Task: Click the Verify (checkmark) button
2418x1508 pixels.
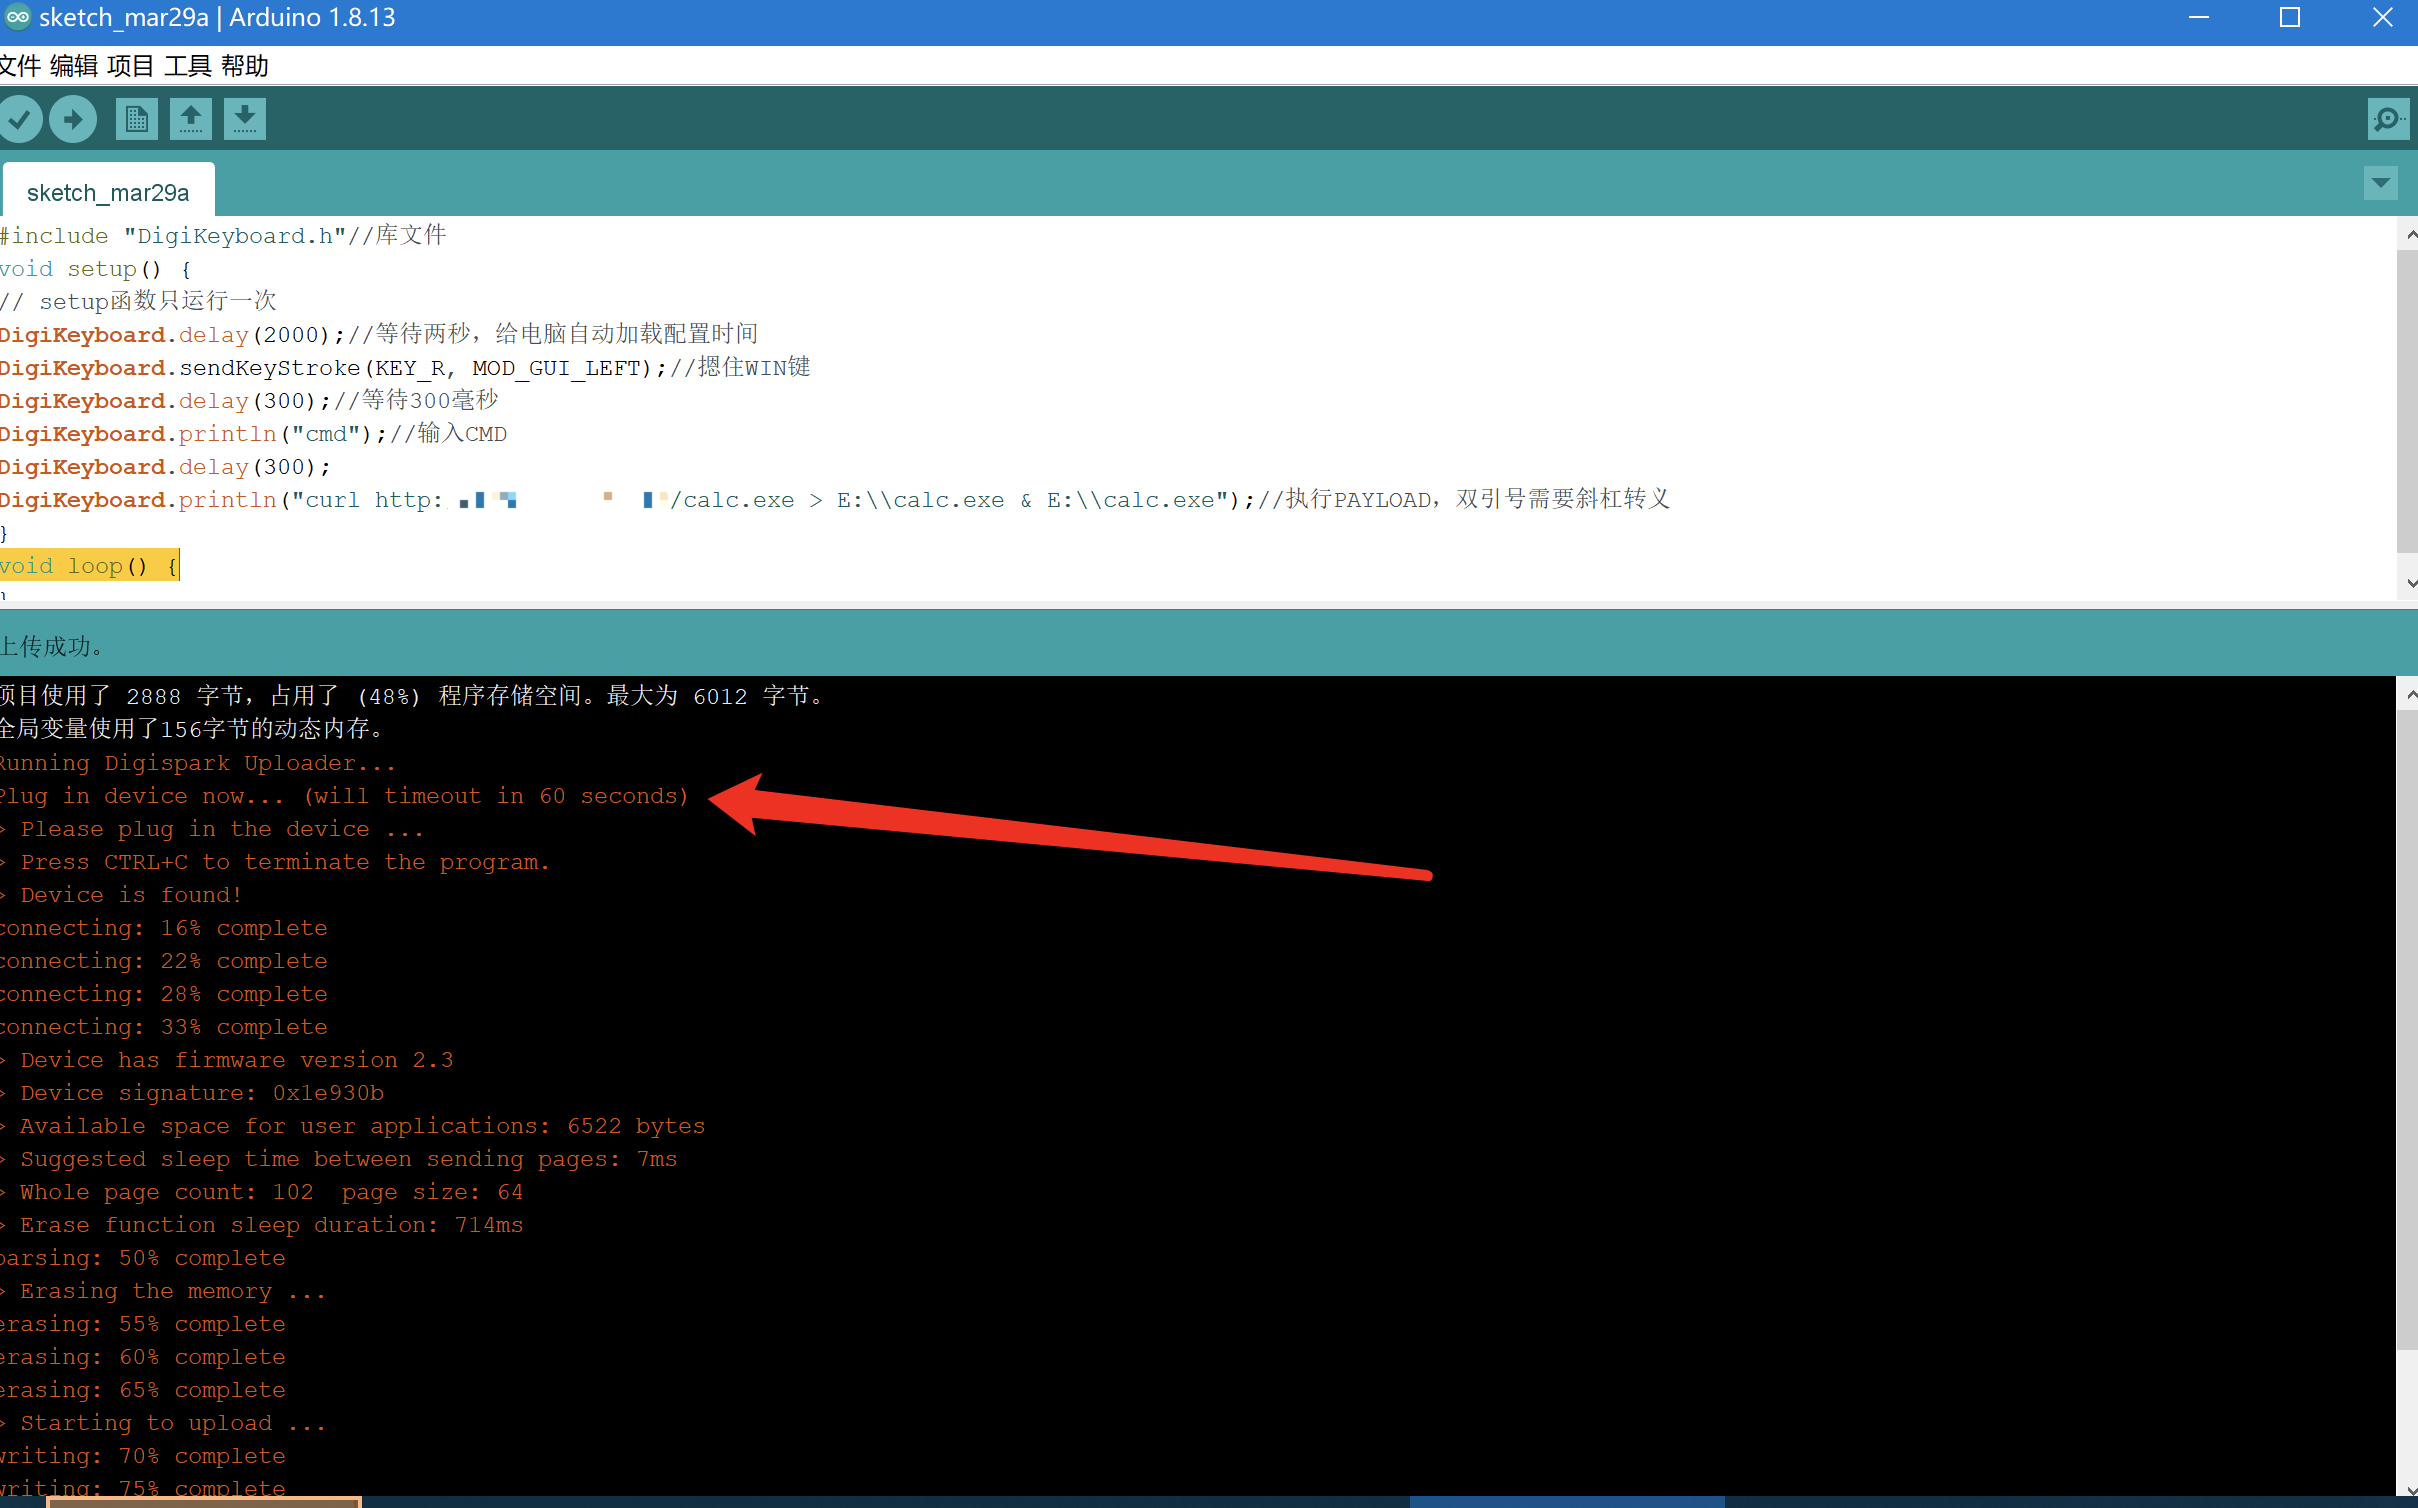Action: [x=19, y=119]
